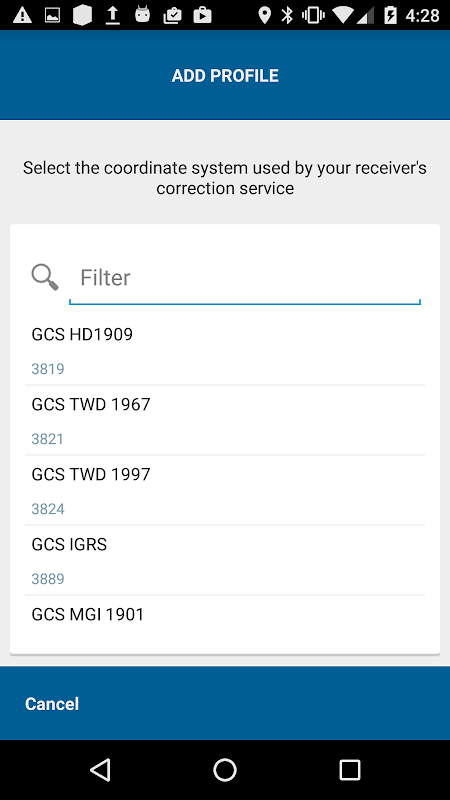450x800 pixels.
Task: Tap the Android debug notification icon
Action: [142, 15]
